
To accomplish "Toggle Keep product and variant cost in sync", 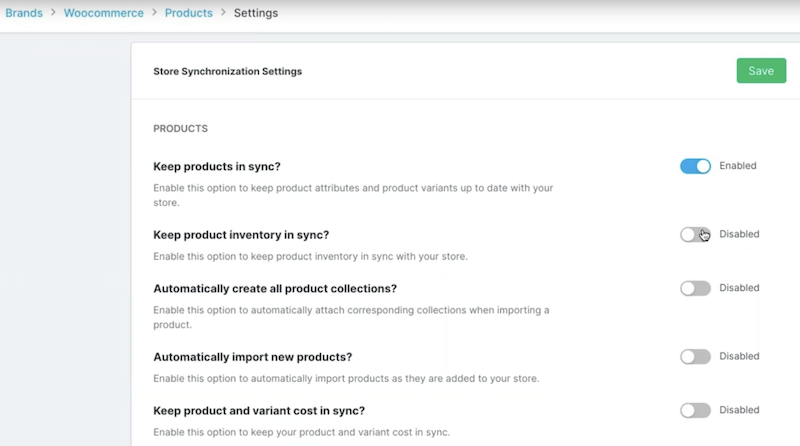I will 695,410.
